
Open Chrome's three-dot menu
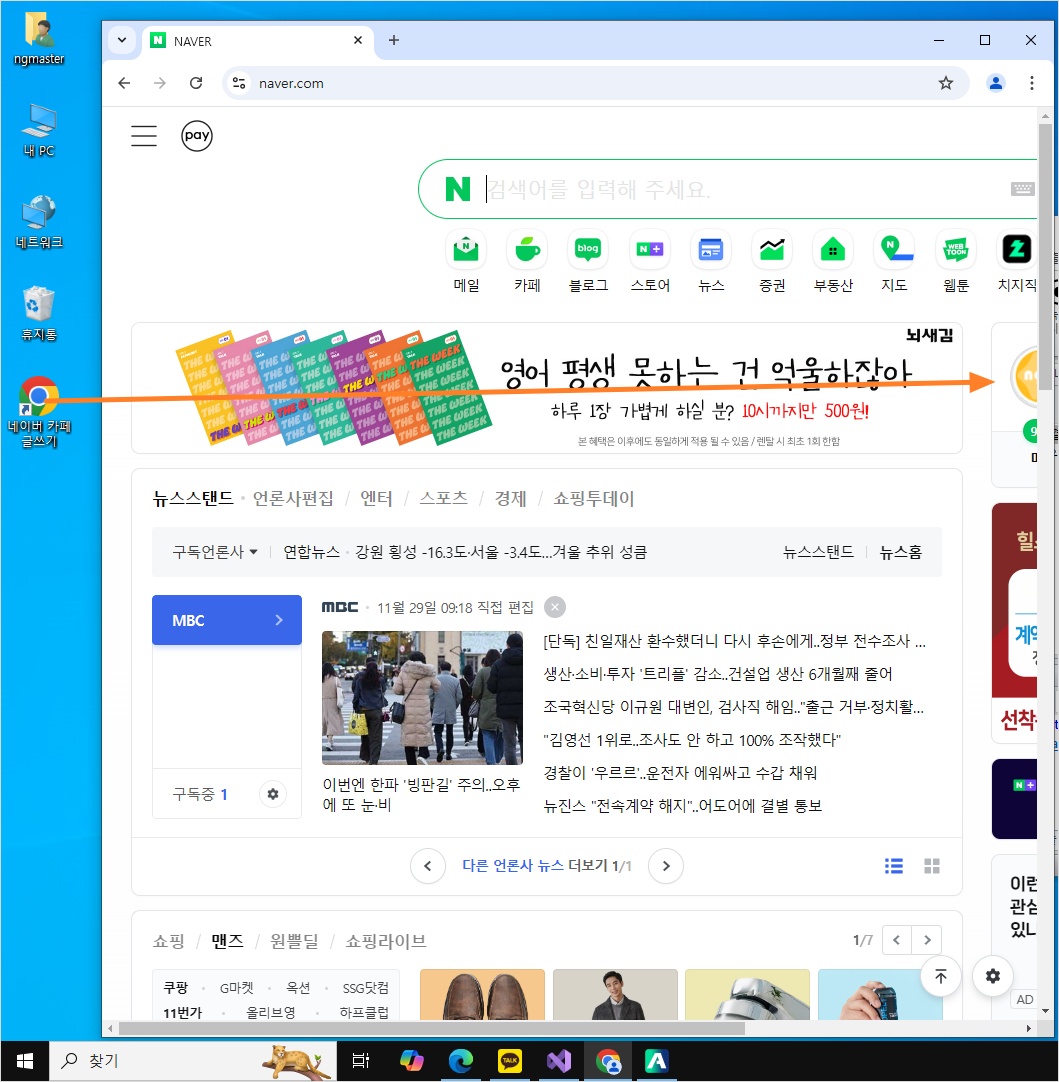[x=1031, y=83]
